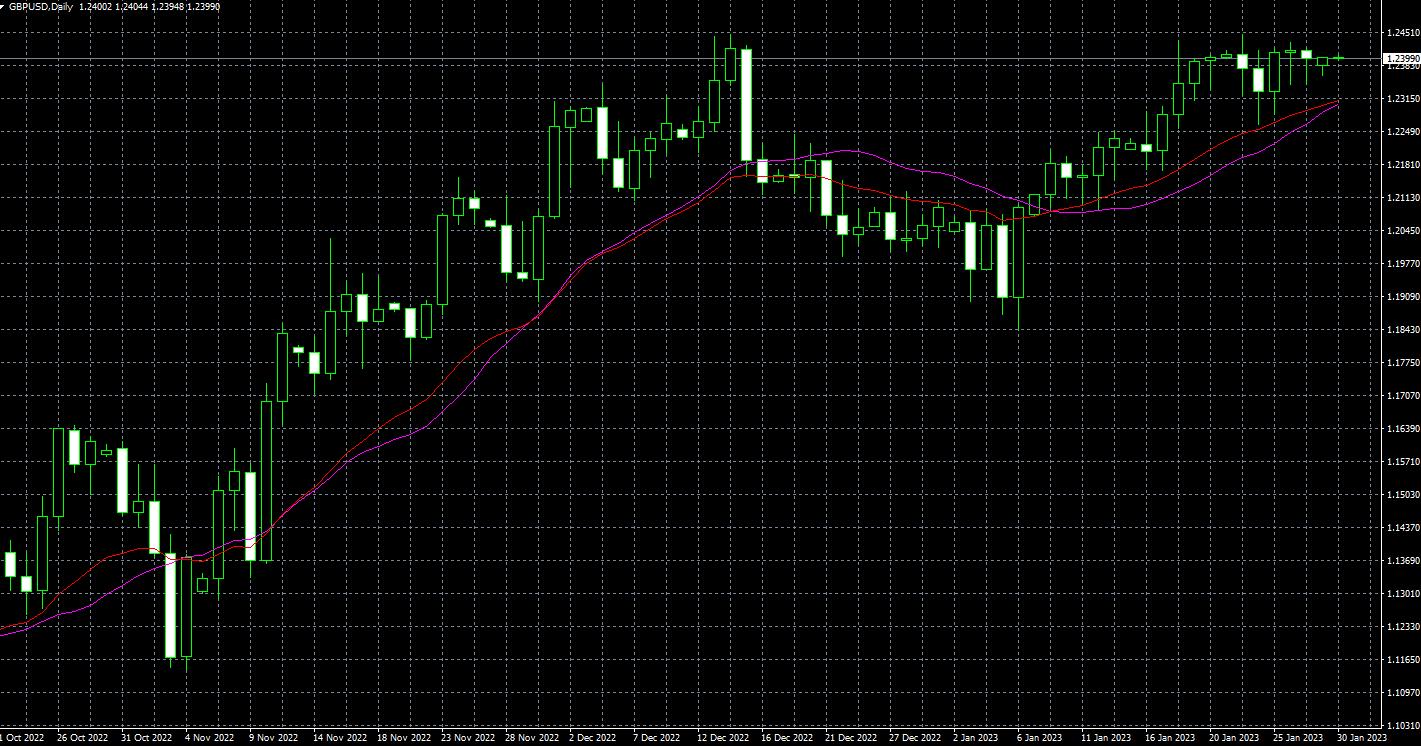Click the 18 Nov 2022 date label
The image size is (1421, 746).
click(x=403, y=738)
